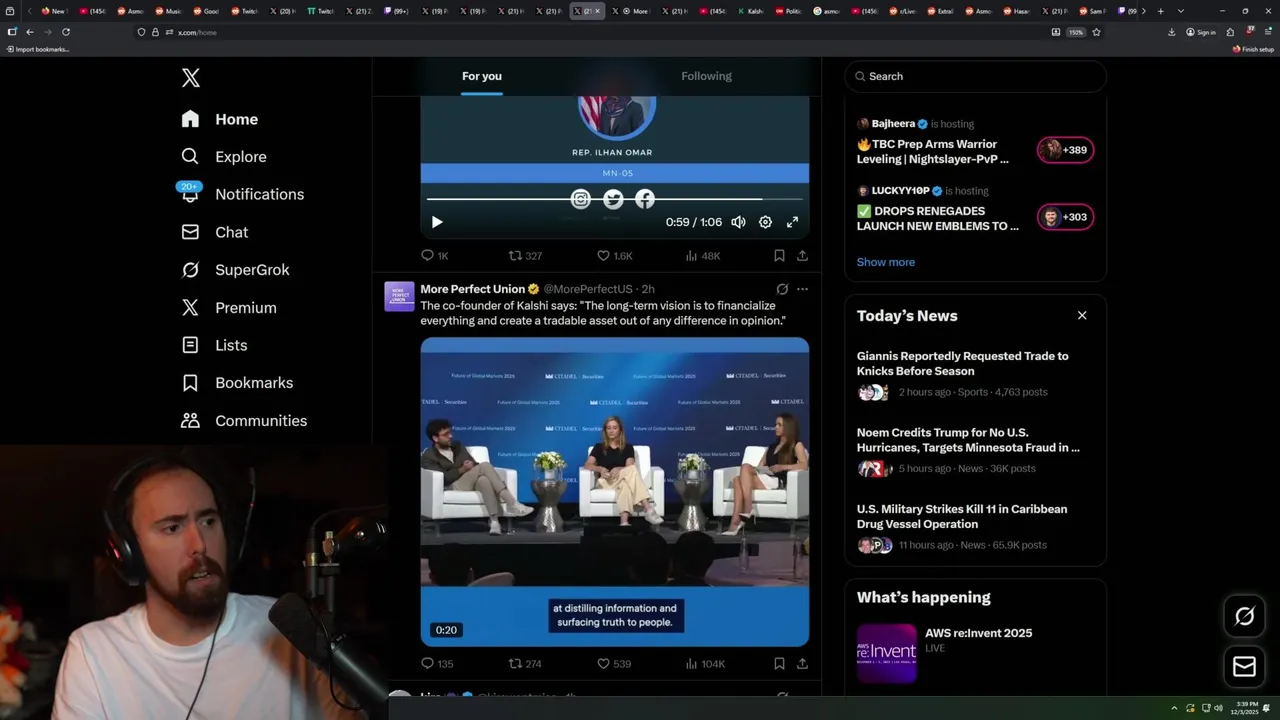Viewport: 1280px width, 720px height.
Task: Expand the live list with Show more
Action: click(886, 262)
